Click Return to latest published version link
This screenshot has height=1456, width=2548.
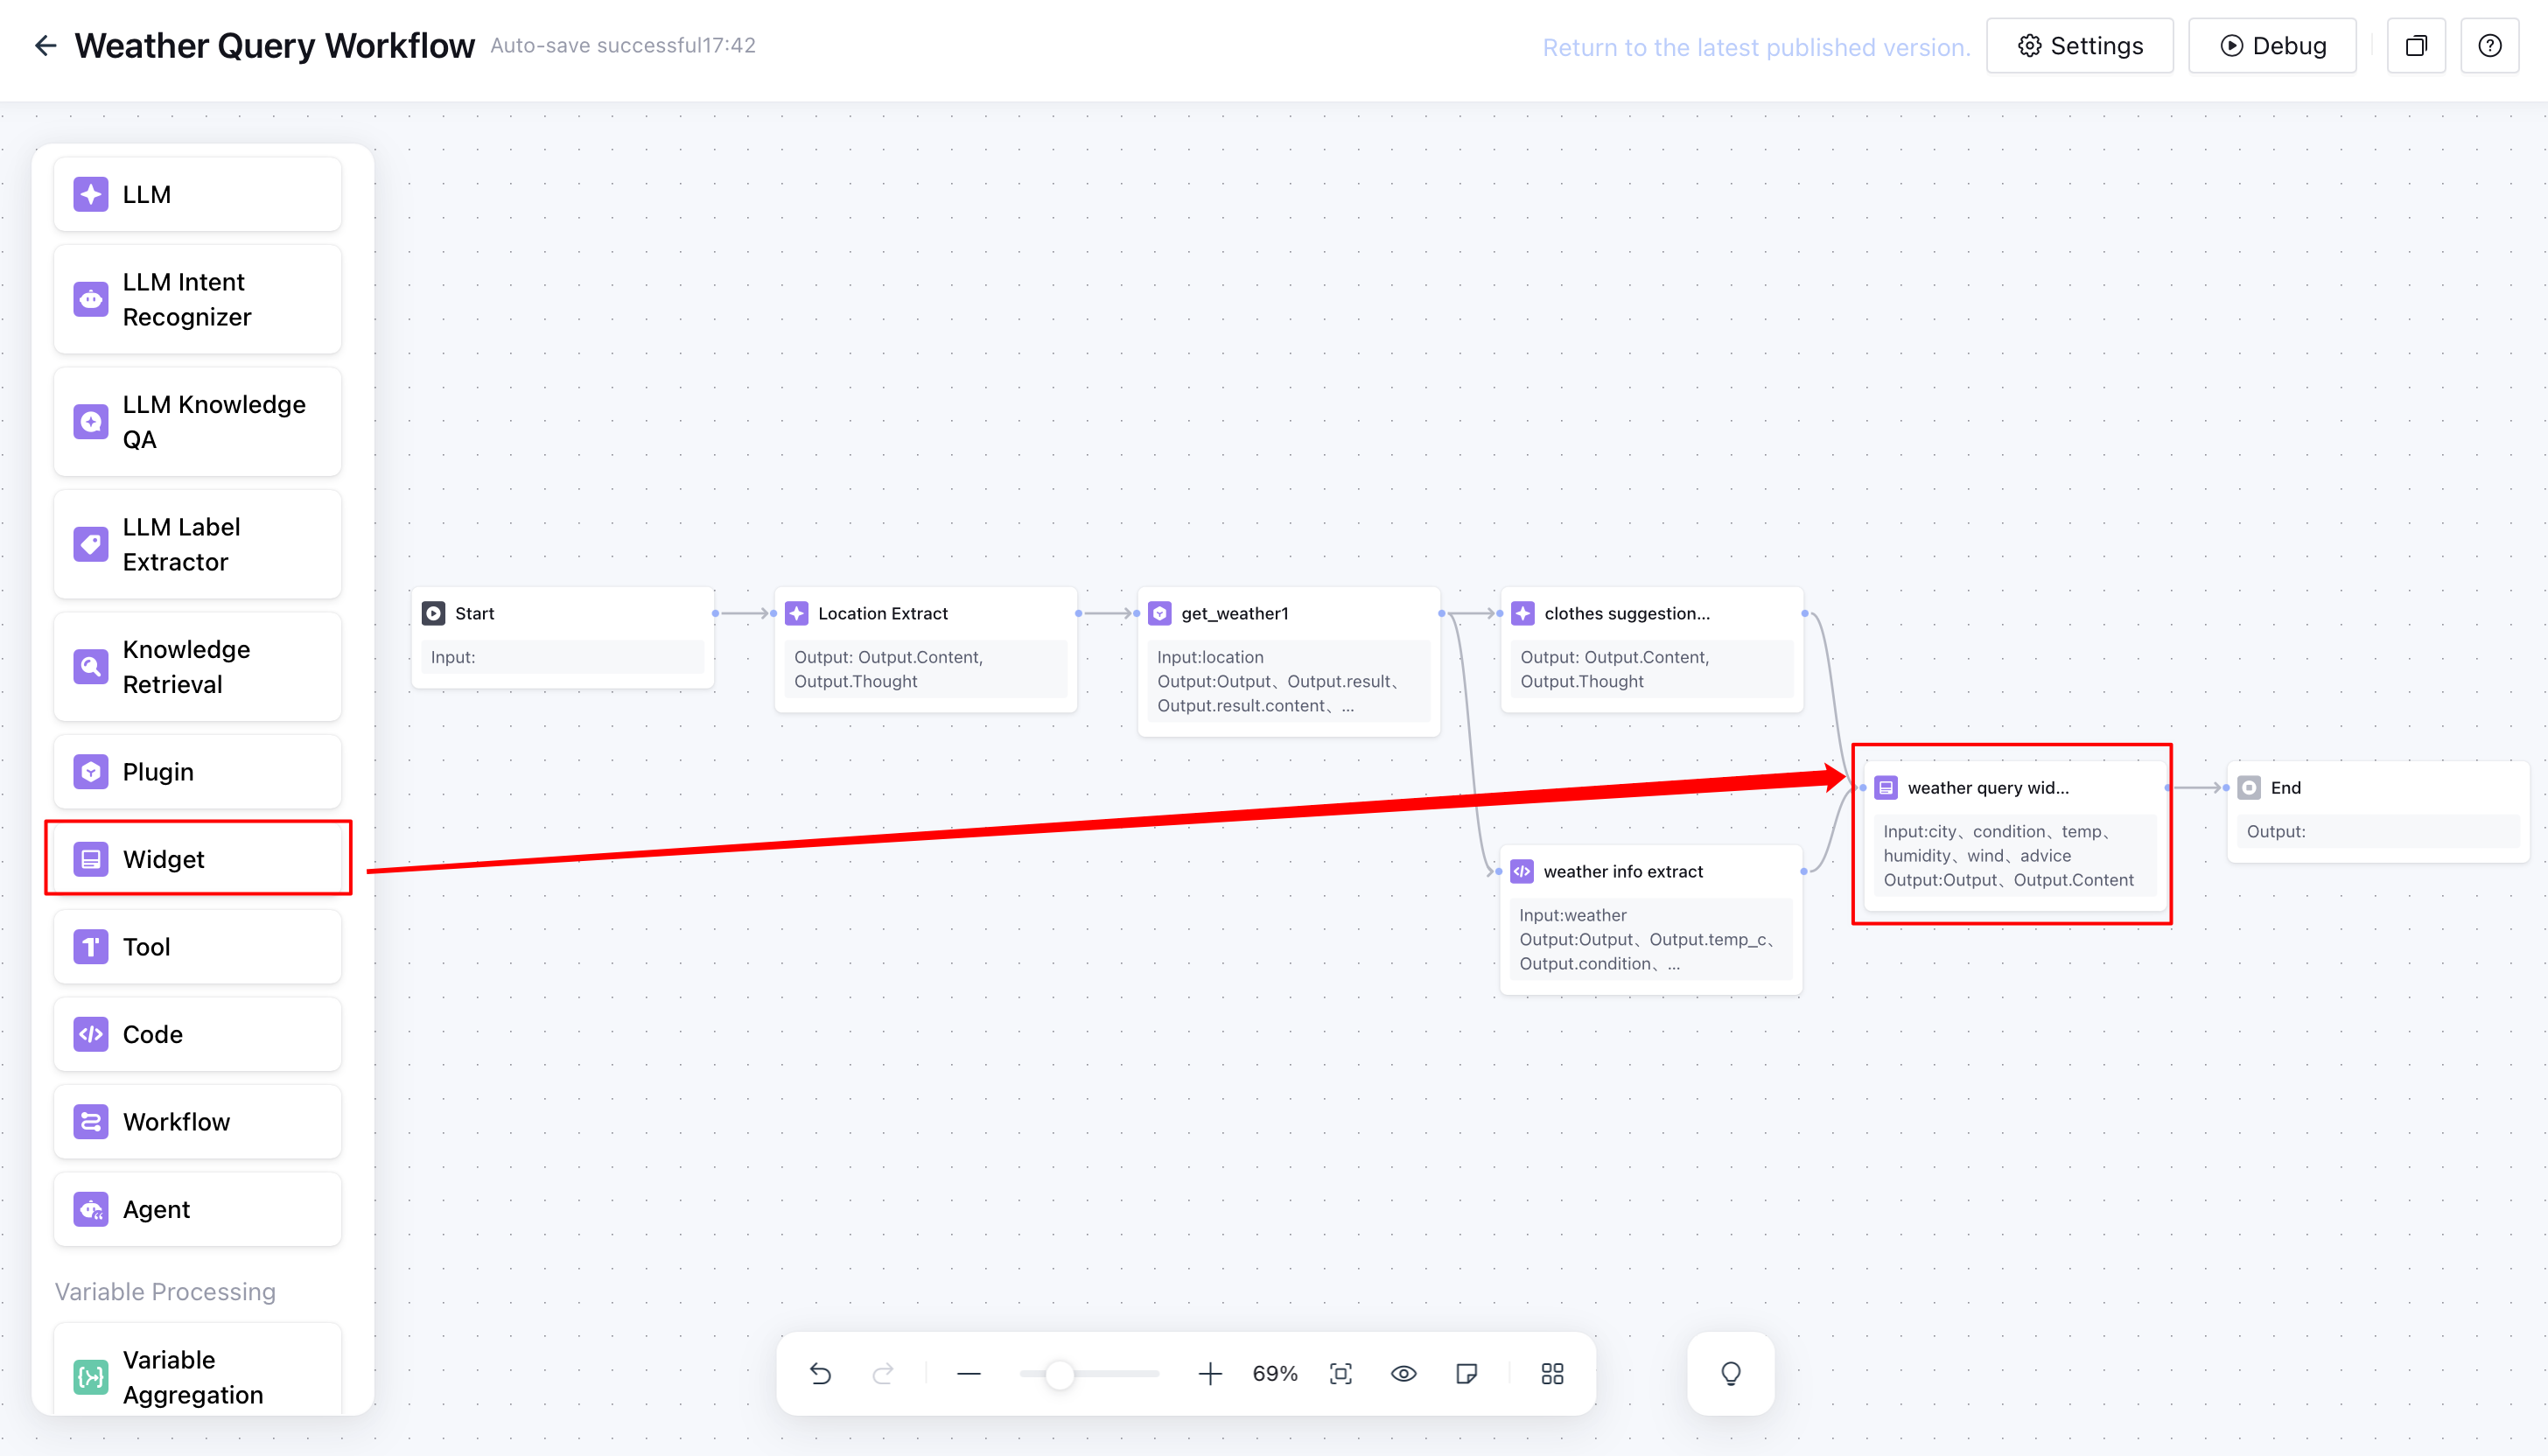pos(1756,47)
